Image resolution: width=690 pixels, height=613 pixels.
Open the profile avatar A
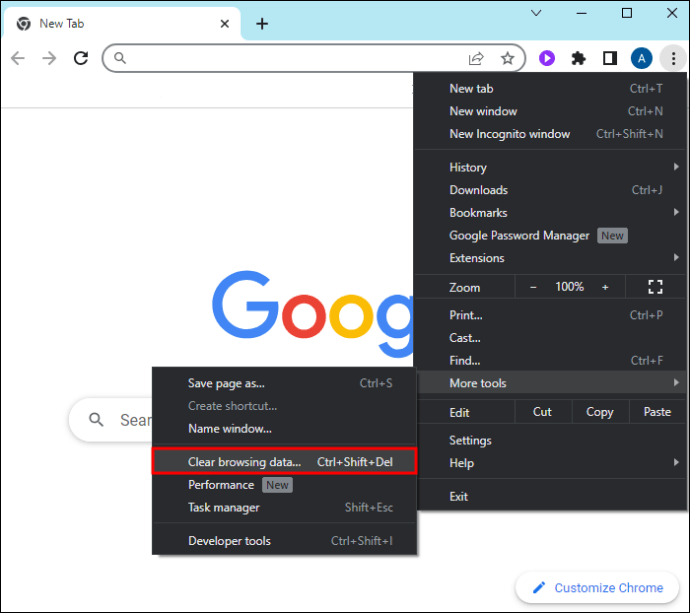[x=641, y=58]
